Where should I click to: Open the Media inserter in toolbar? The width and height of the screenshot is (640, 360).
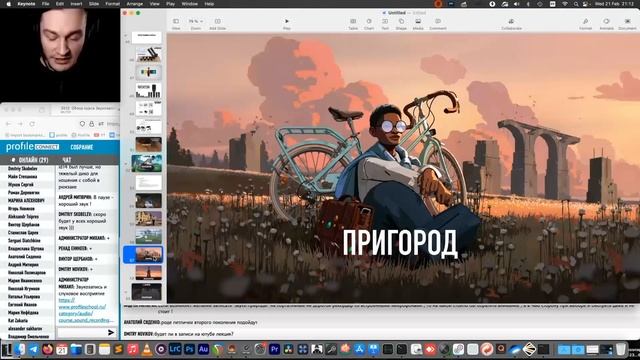click(x=418, y=24)
